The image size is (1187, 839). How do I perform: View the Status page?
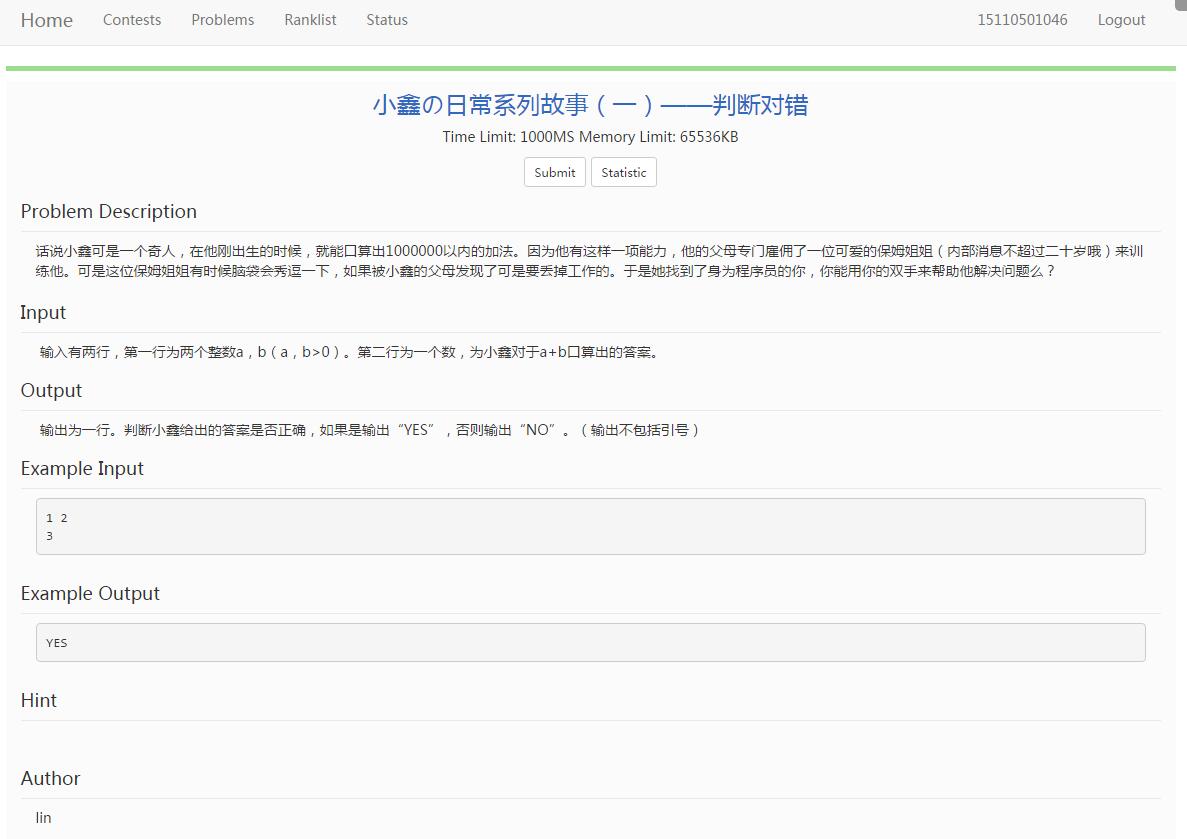[x=387, y=20]
